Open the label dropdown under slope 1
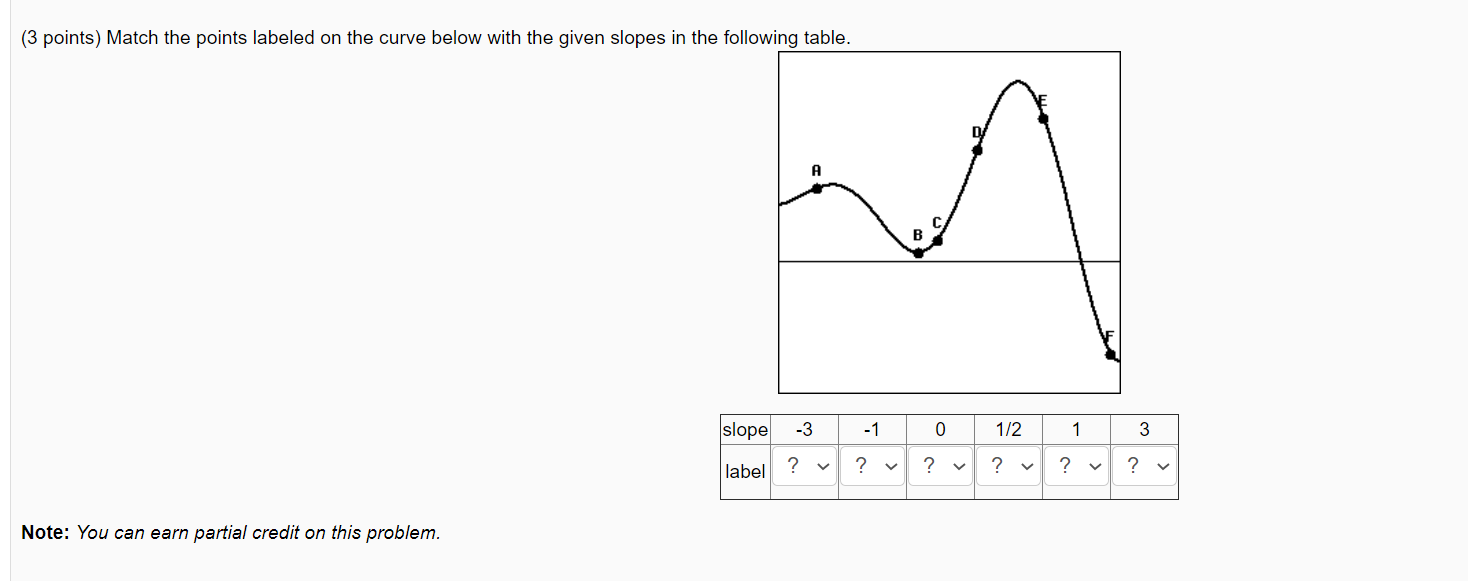The height and width of the screenshot is (581, 1468). point(1075,467)
